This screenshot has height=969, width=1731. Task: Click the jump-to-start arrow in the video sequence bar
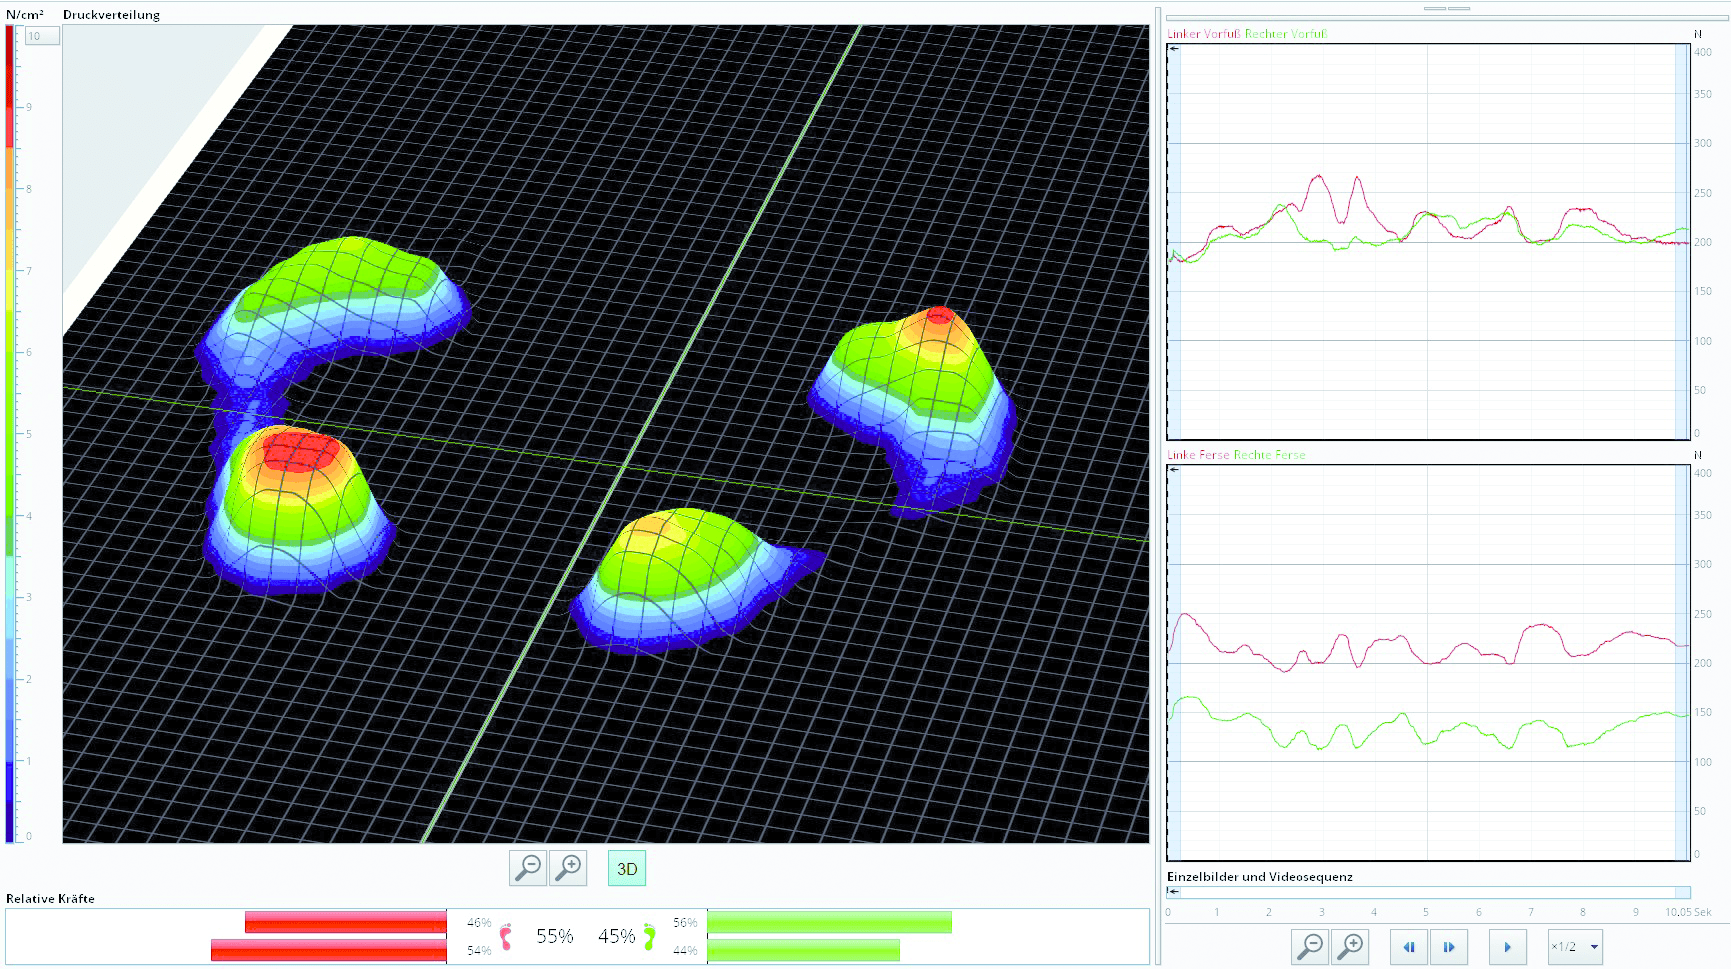tap(1174, 892)
